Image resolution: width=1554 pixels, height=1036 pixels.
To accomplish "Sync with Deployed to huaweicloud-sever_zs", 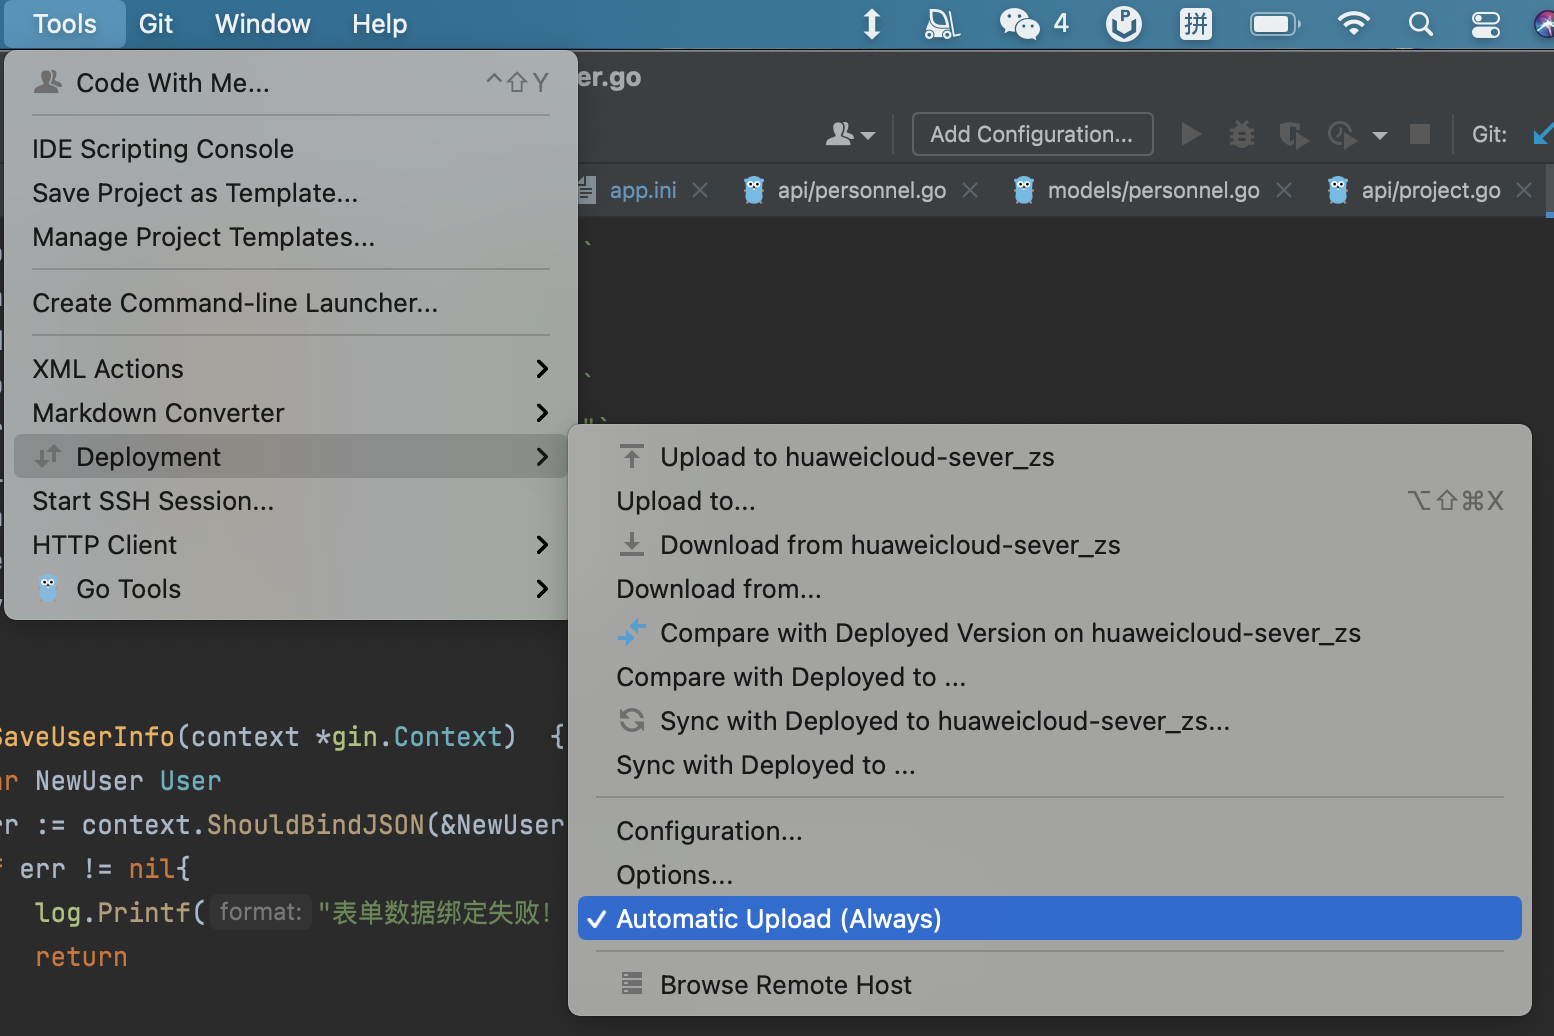I will [1050, 721].
